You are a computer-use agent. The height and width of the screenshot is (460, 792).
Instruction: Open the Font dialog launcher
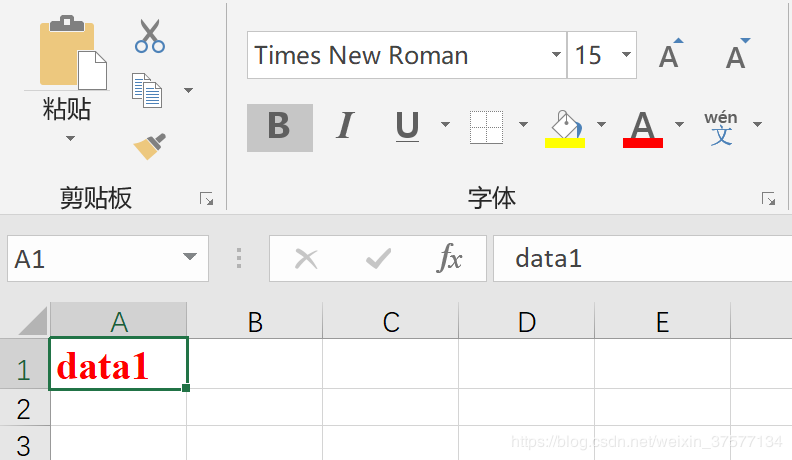(x=768, y=199)
